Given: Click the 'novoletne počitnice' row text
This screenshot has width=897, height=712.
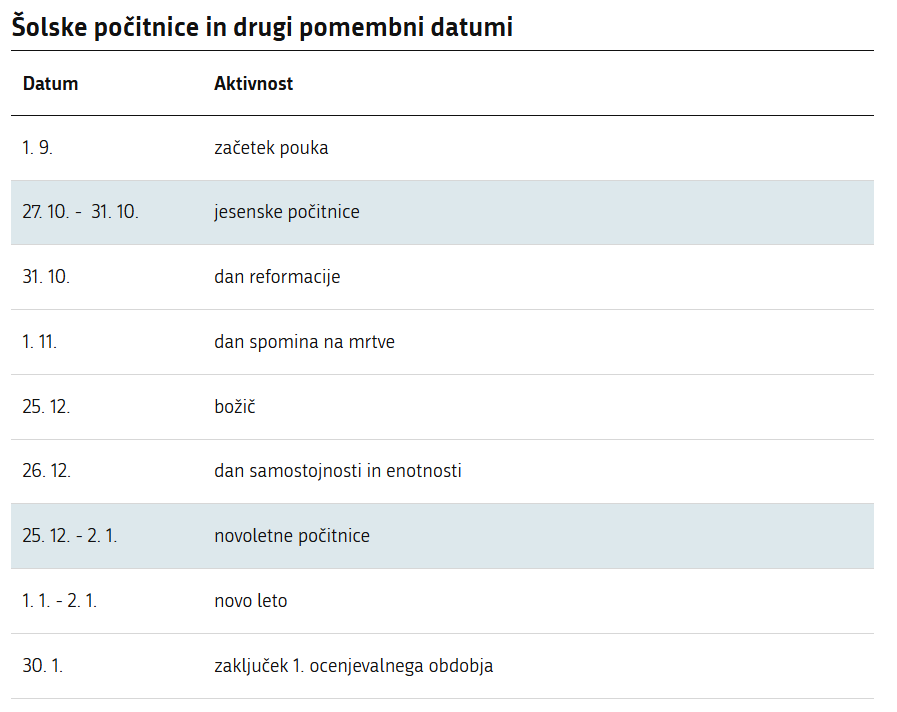Looking at the screenshot, I should click(x=291, y=536).
